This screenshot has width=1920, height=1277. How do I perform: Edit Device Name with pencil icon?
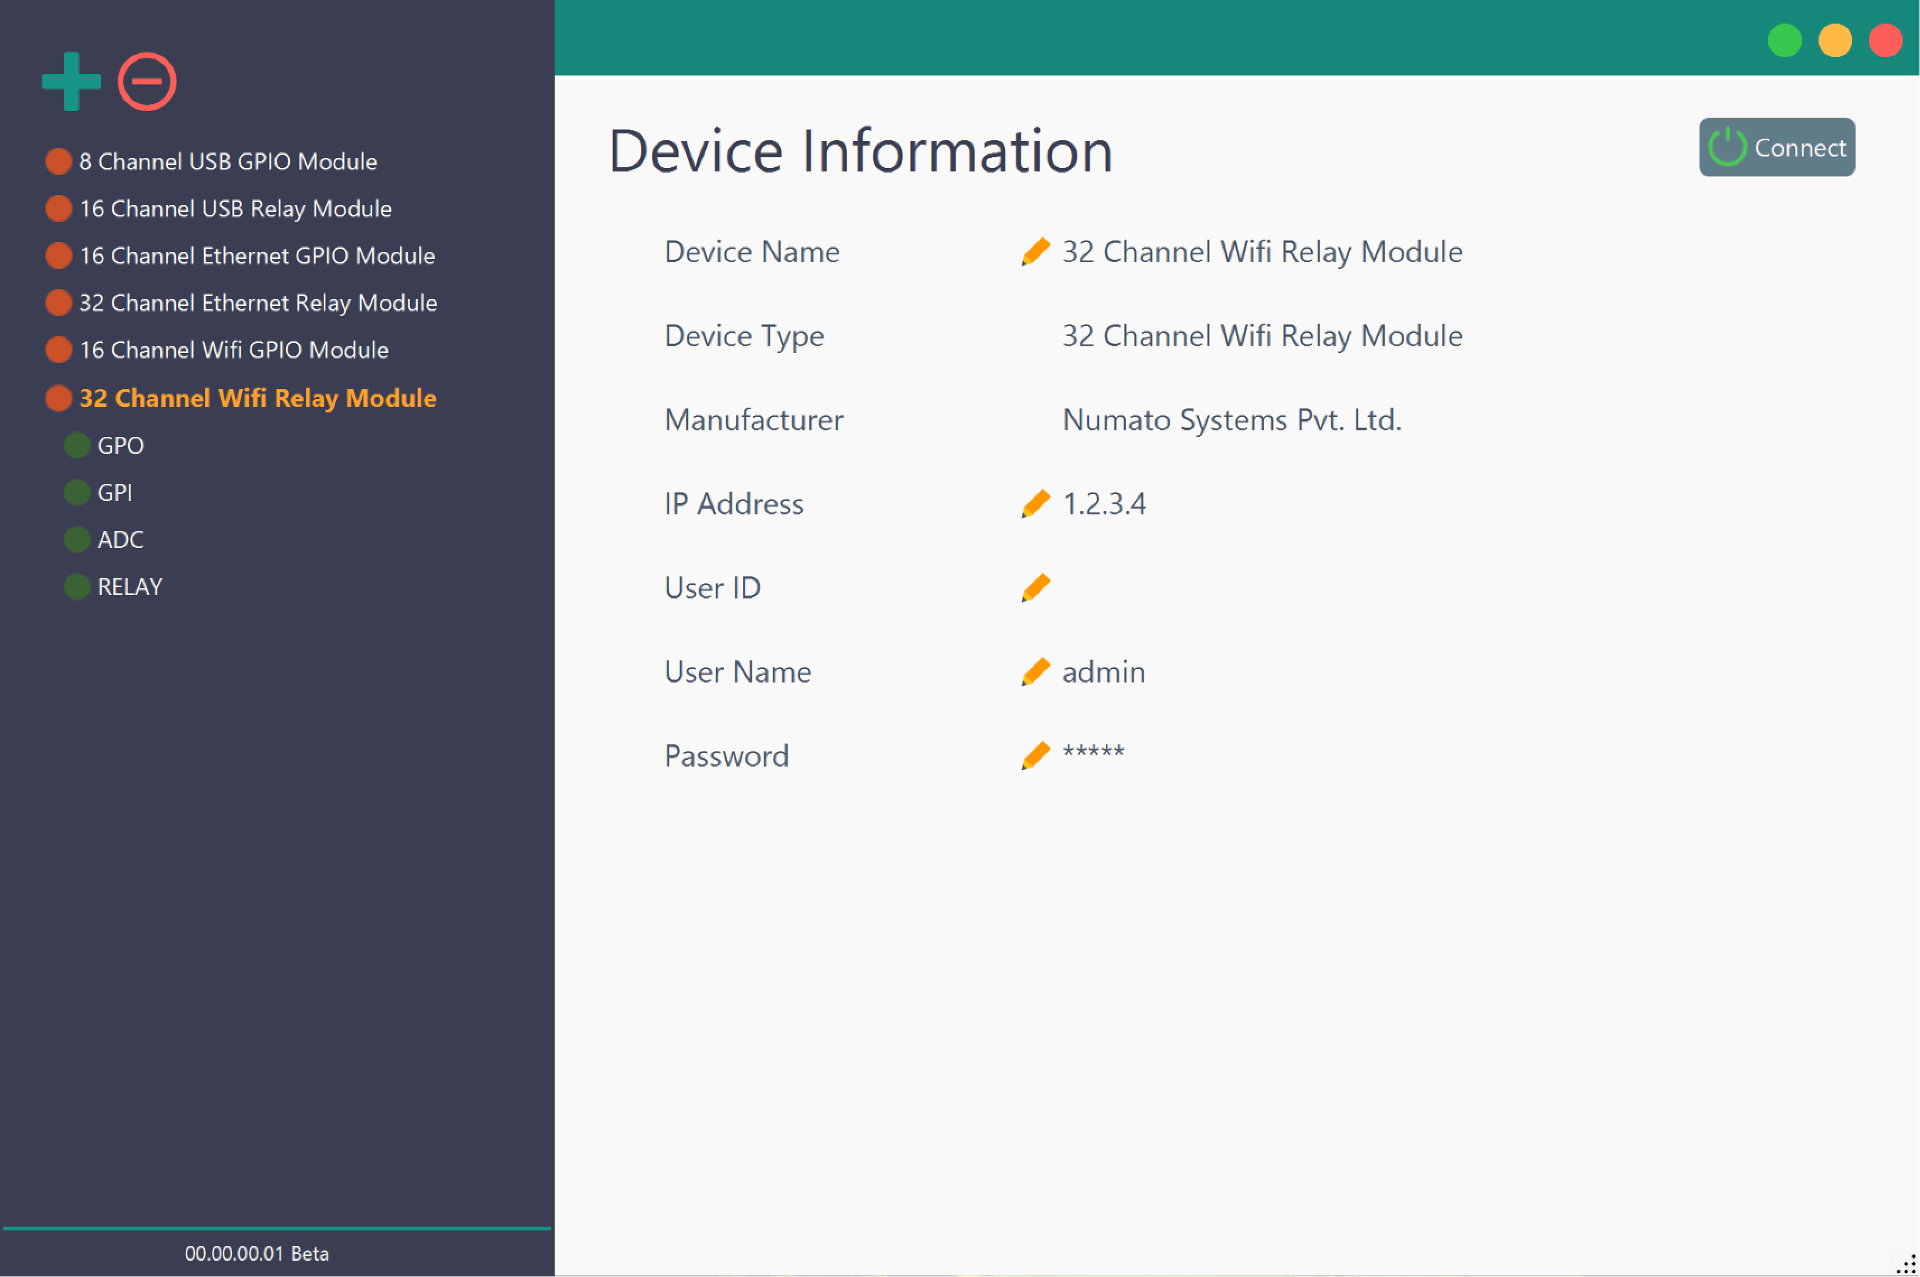point(1035,252)
